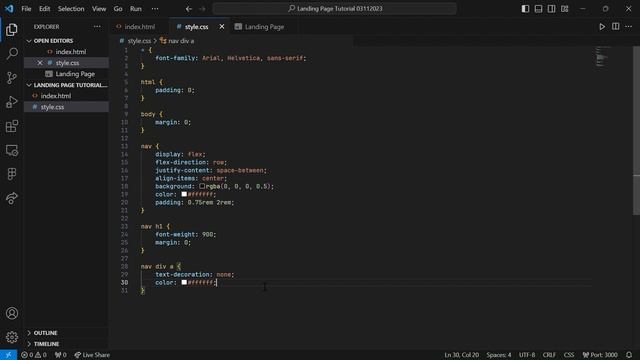Open the Run menu
The image size is (640, 360).
click(x=136, y=9)
